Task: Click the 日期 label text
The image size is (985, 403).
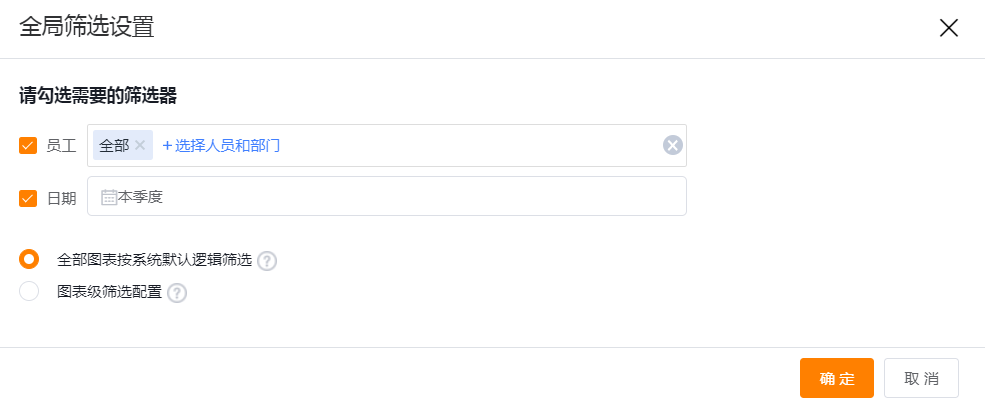Action: click(62, 199)
